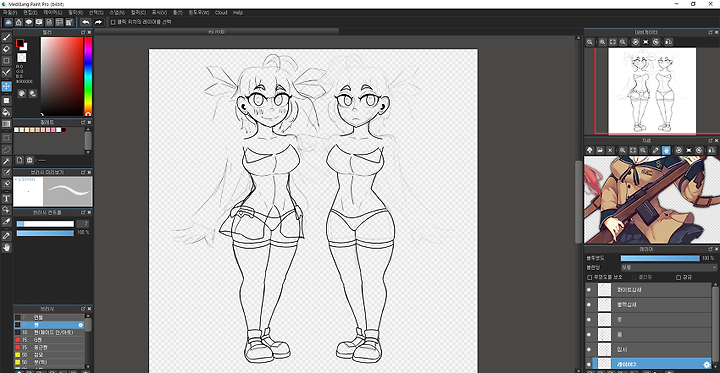
Task: Select the Hand tool in left toolbar
Action: click(x=6, y=248)
